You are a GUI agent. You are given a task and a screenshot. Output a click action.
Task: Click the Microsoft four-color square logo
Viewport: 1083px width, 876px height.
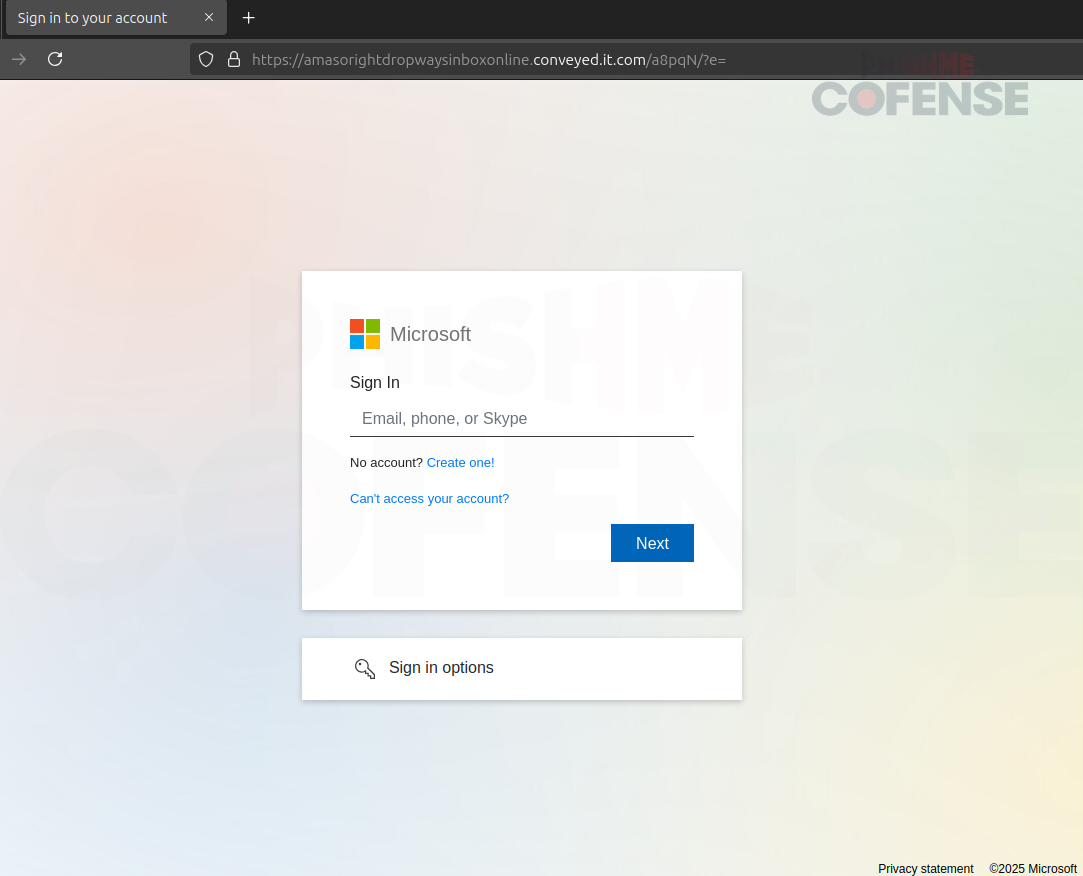coord(365,334)
